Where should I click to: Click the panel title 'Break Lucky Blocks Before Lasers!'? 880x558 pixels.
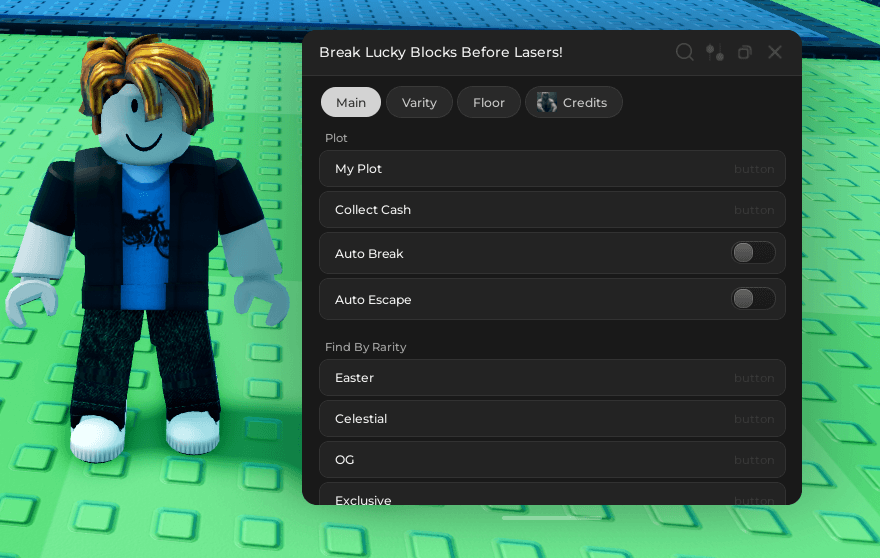441,52
